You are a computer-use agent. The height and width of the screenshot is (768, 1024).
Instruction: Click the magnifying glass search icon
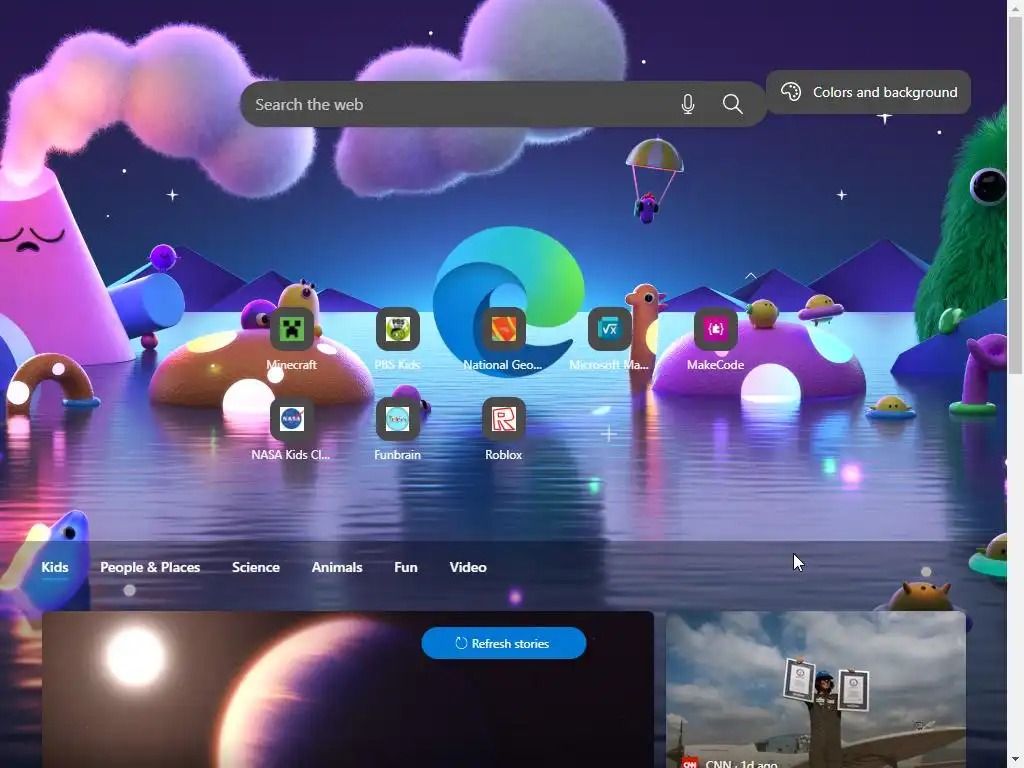(x=733, y=104)
